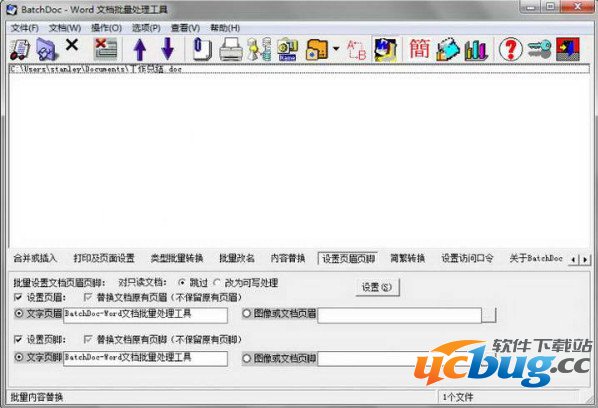Image resolution: width=598 pixels, height=408 pixels.
Task: Switch to the 关于BatchDoc tab
Action: 536,258
